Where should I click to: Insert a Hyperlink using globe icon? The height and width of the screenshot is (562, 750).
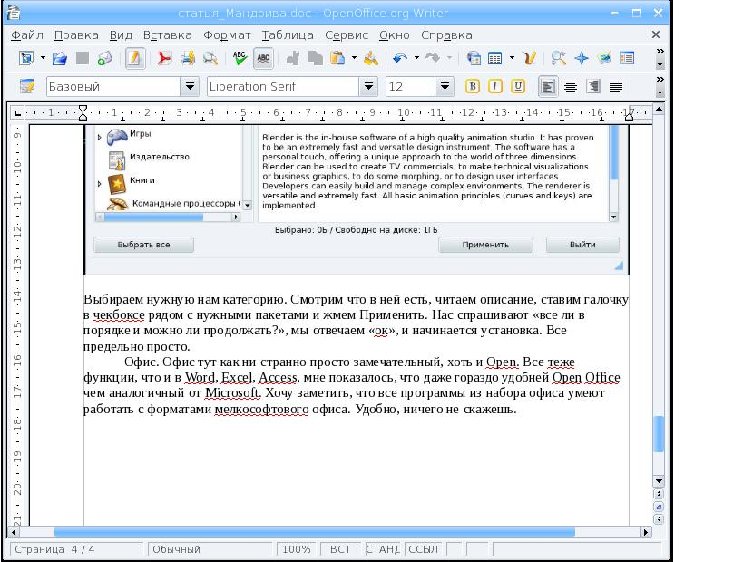click(474, 58)
